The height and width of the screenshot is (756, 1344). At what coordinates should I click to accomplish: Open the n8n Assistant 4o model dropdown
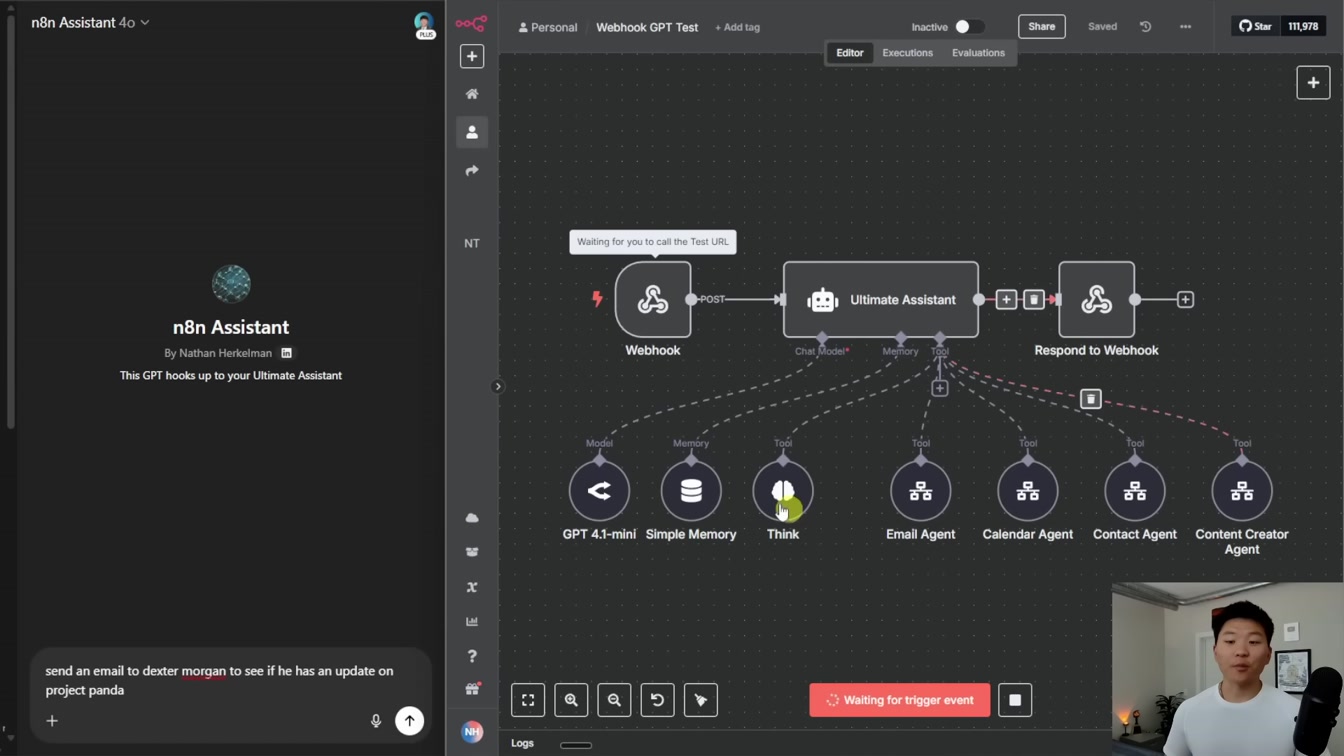tap(90, 22)
